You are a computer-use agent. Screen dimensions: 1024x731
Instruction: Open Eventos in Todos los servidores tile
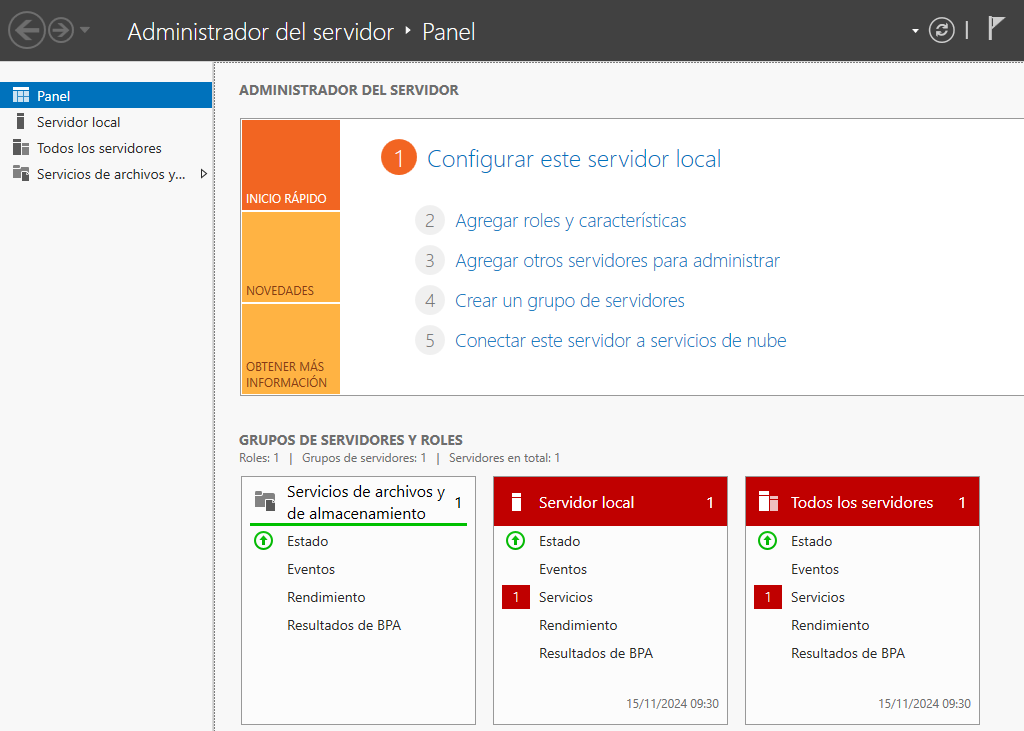[814, 569]
